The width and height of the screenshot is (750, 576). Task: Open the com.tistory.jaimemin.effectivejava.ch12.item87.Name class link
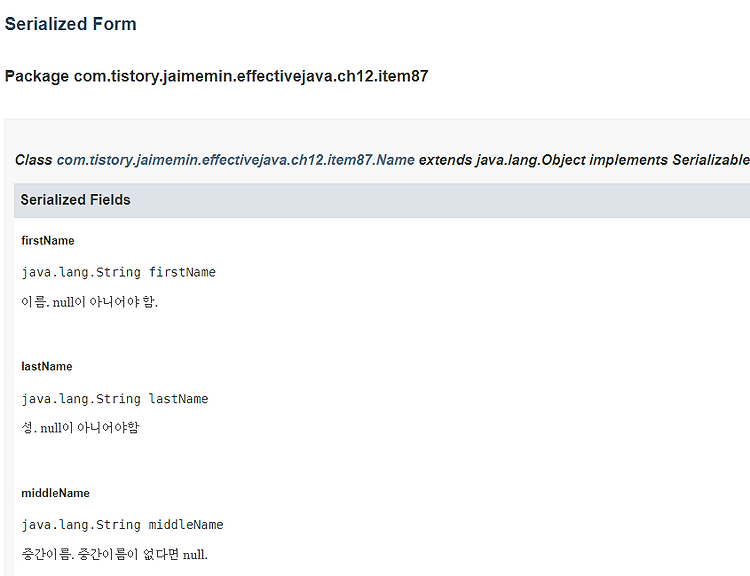coord(235,160)
